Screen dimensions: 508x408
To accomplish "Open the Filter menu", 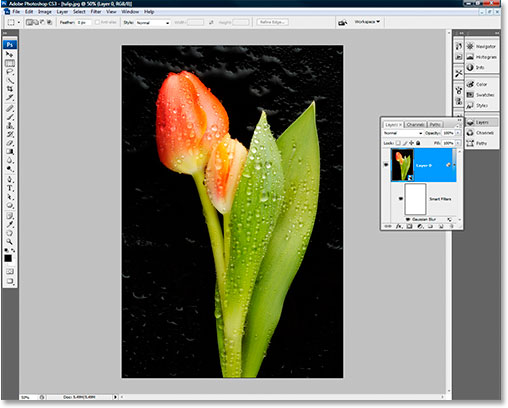I will (x=96, y=12).
